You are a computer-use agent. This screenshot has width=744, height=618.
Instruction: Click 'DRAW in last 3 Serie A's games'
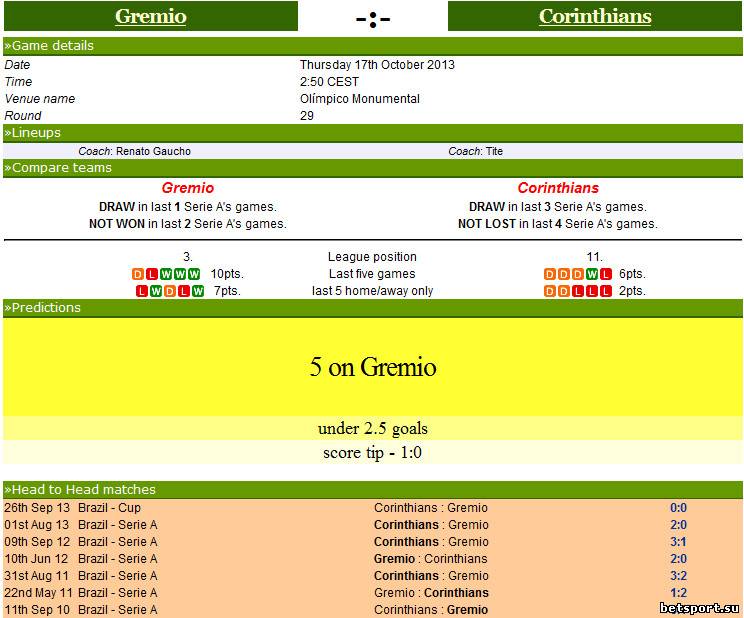coord(558,207)
